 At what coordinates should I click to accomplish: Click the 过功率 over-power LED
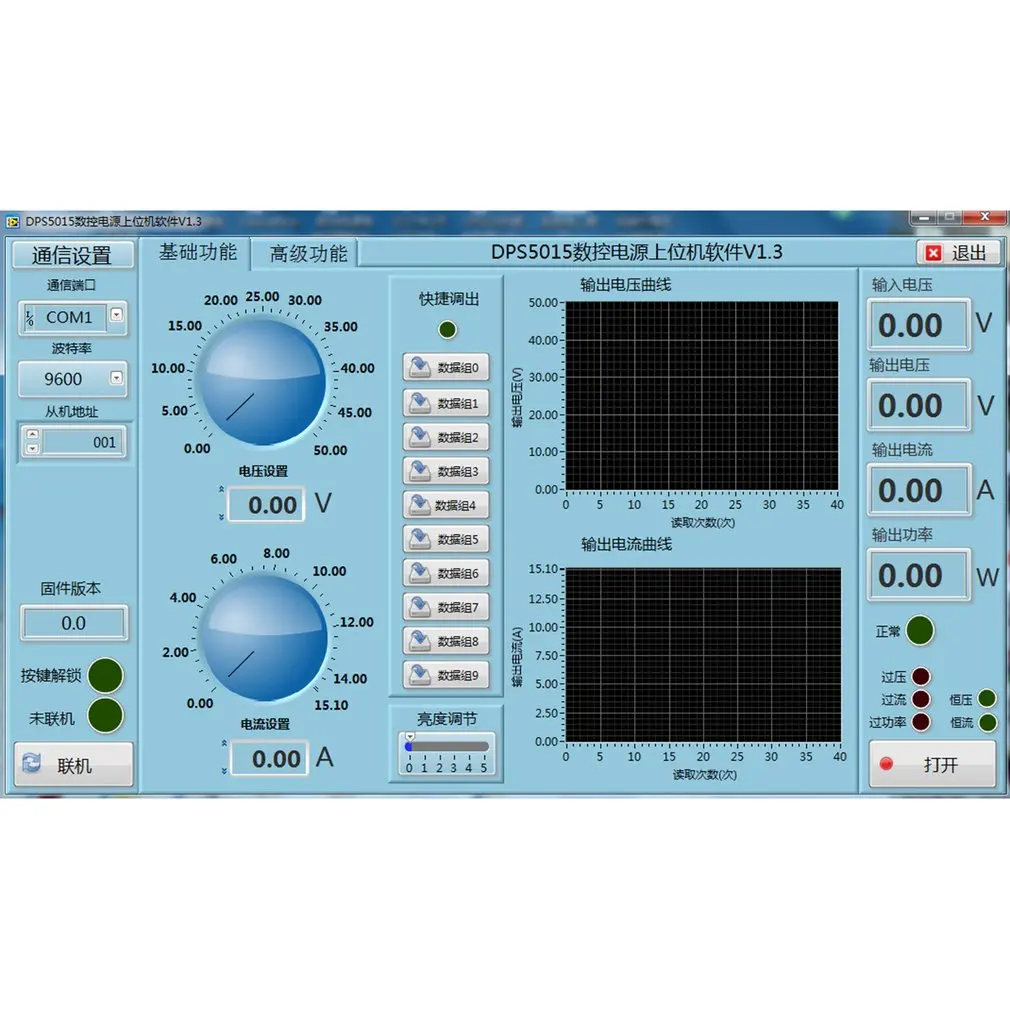[922, 722]
